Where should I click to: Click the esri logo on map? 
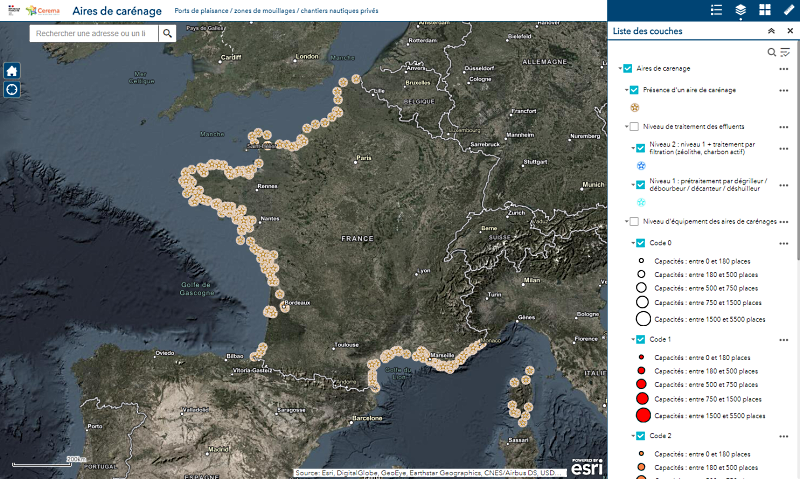tap(587, 466)
